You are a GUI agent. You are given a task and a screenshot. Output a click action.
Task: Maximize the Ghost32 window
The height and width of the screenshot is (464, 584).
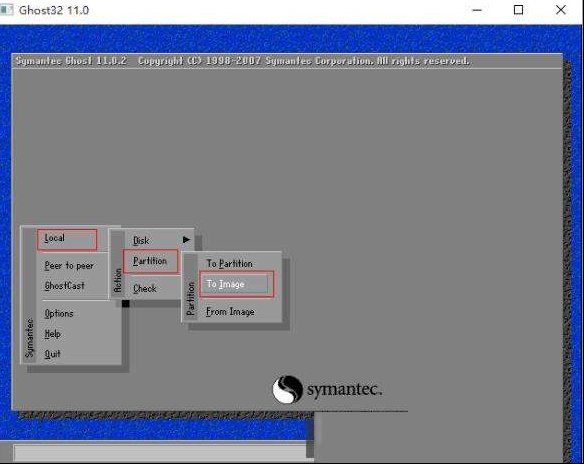coord(518,10)
